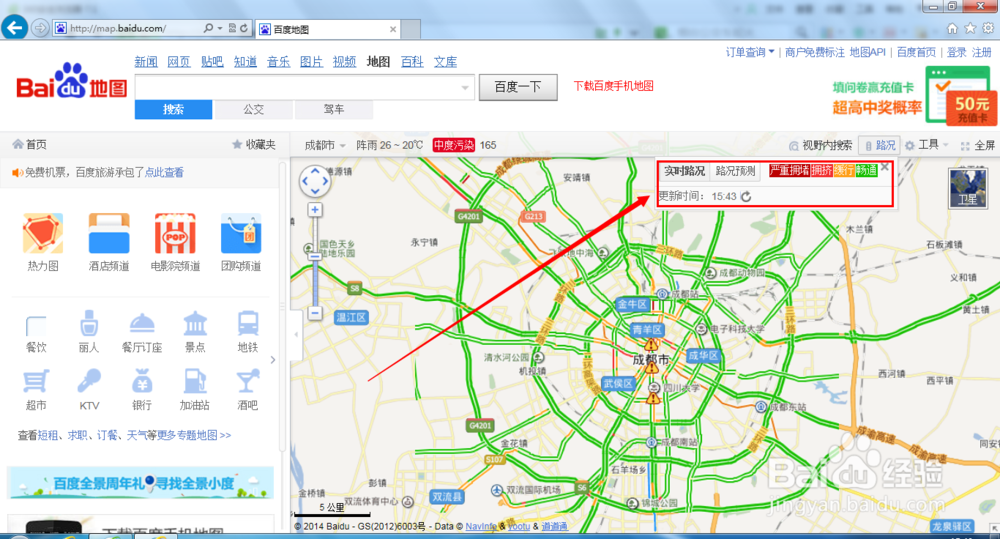1000x539 pixels.
Task: Click the browser forward arrow
Action: tap(40, 28)
